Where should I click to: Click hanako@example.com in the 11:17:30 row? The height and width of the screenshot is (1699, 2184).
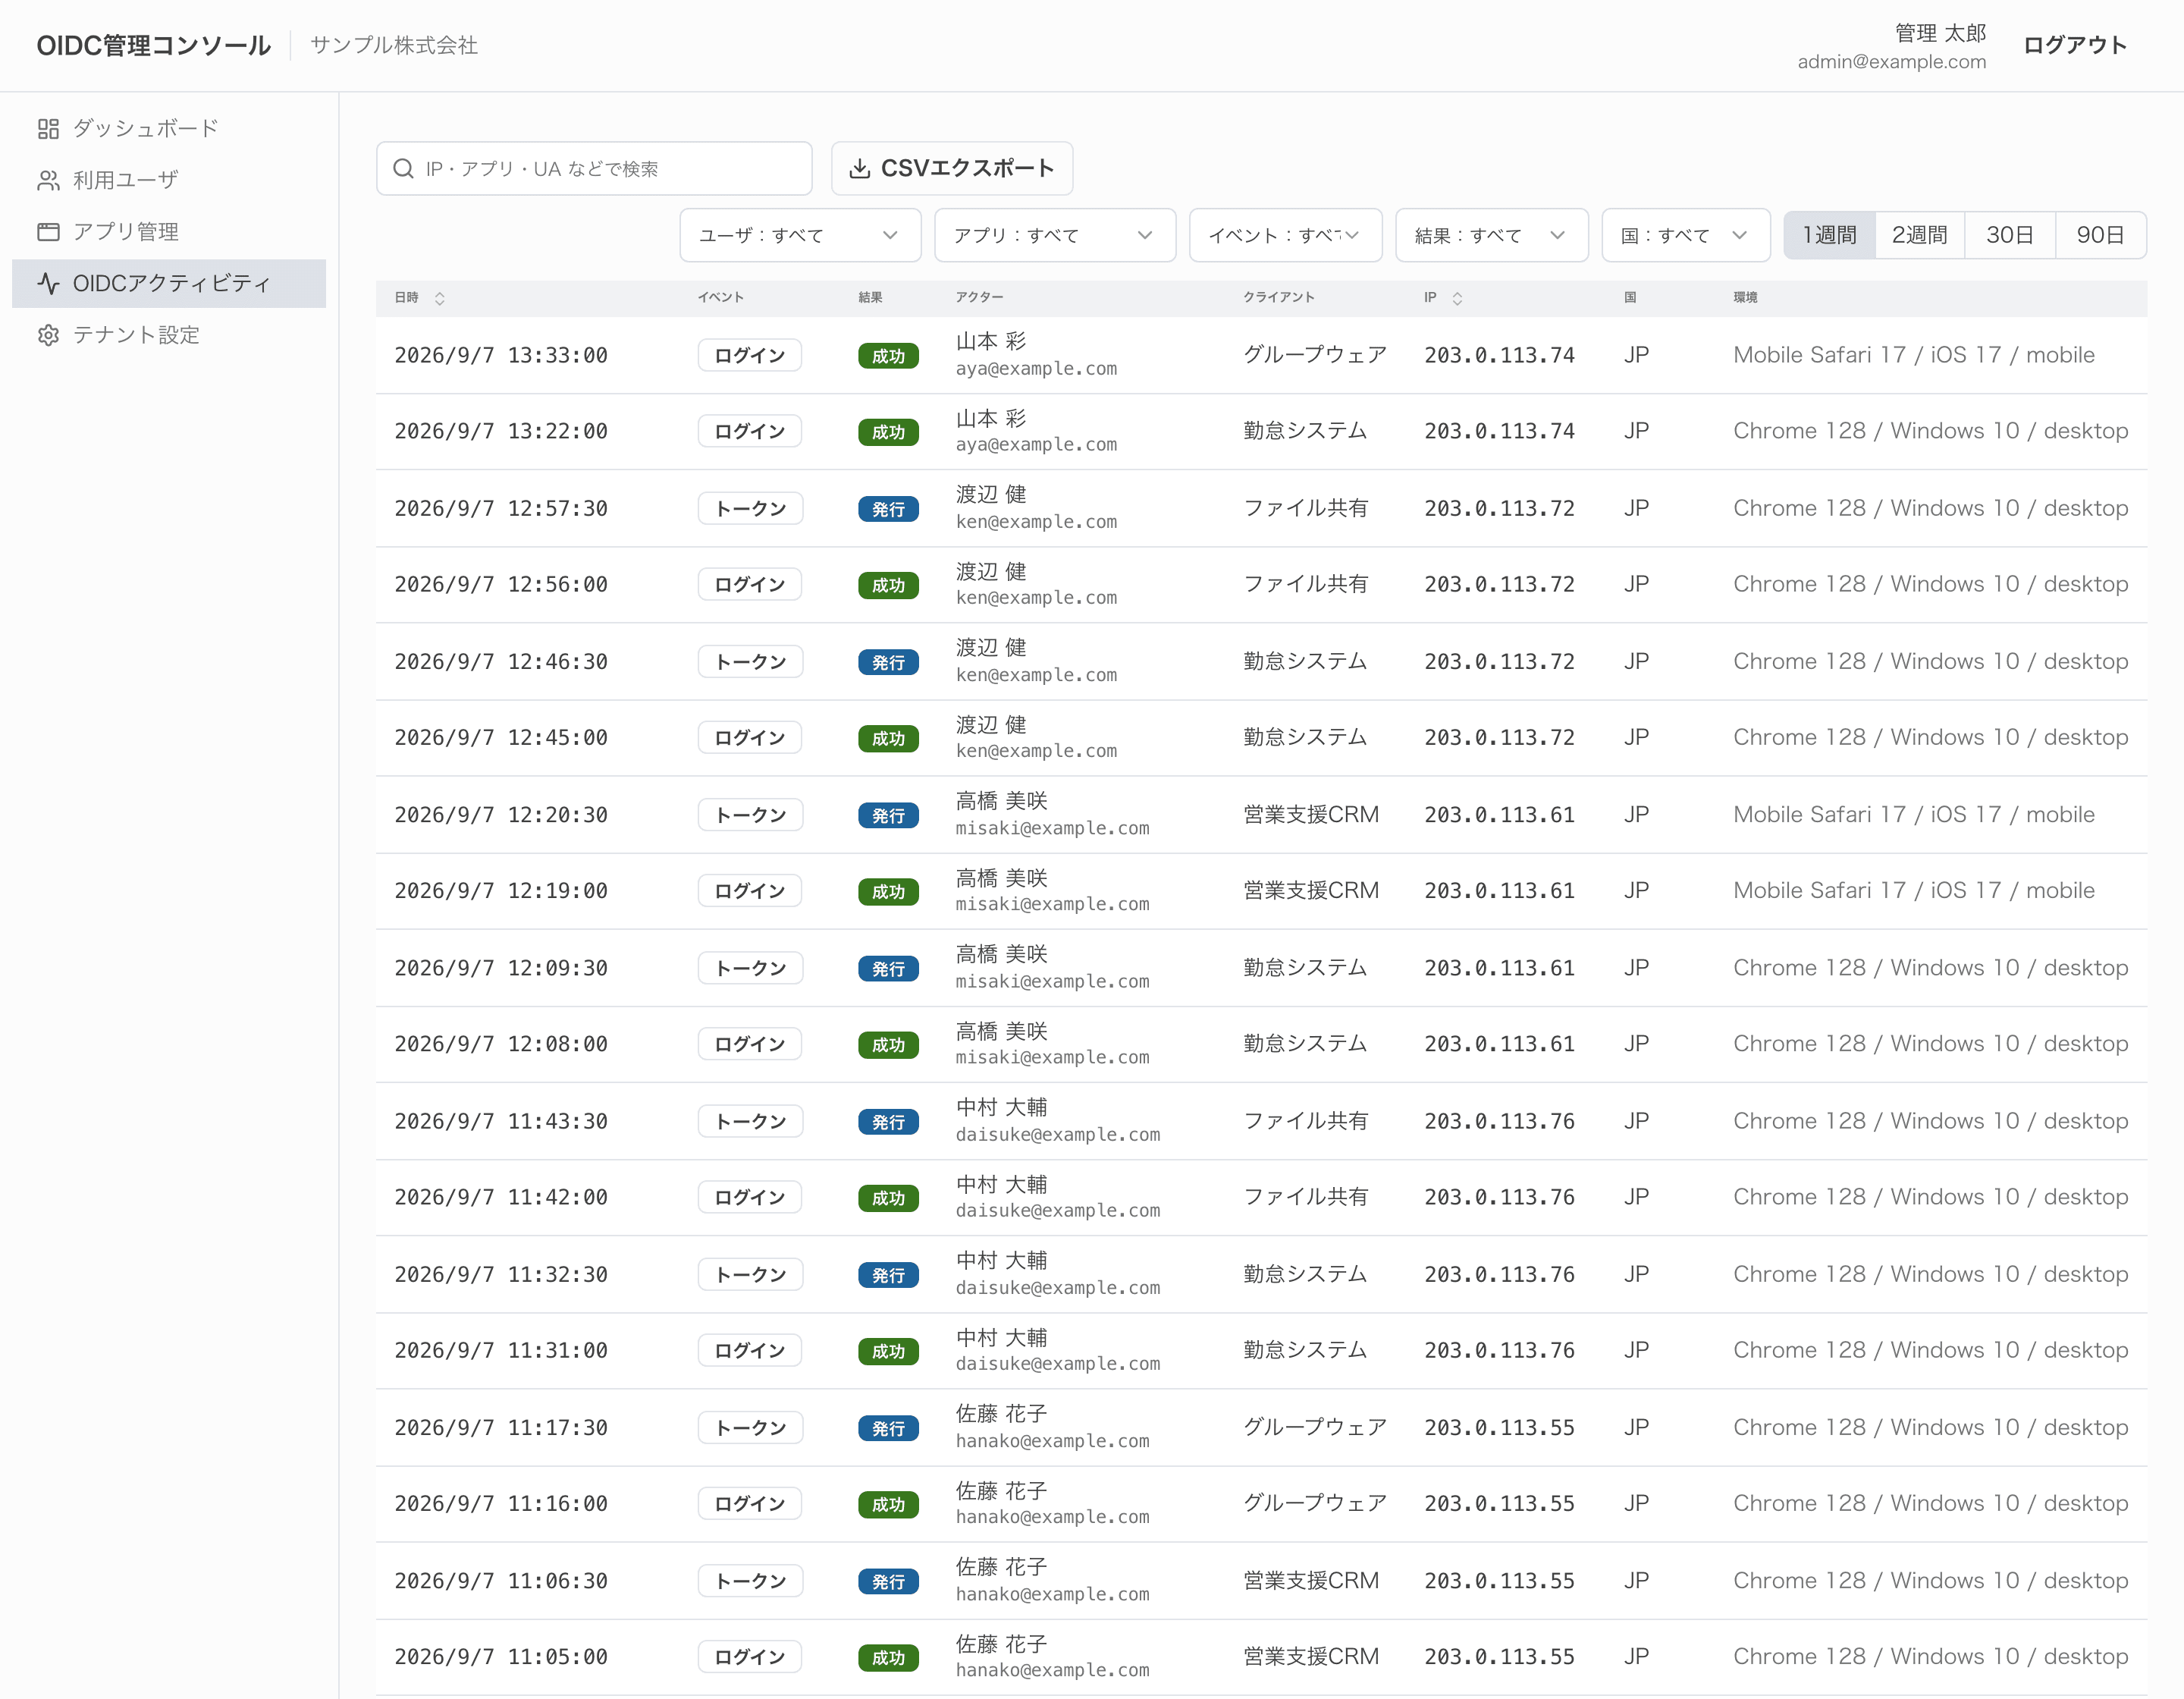(x=1052, y=1441)
